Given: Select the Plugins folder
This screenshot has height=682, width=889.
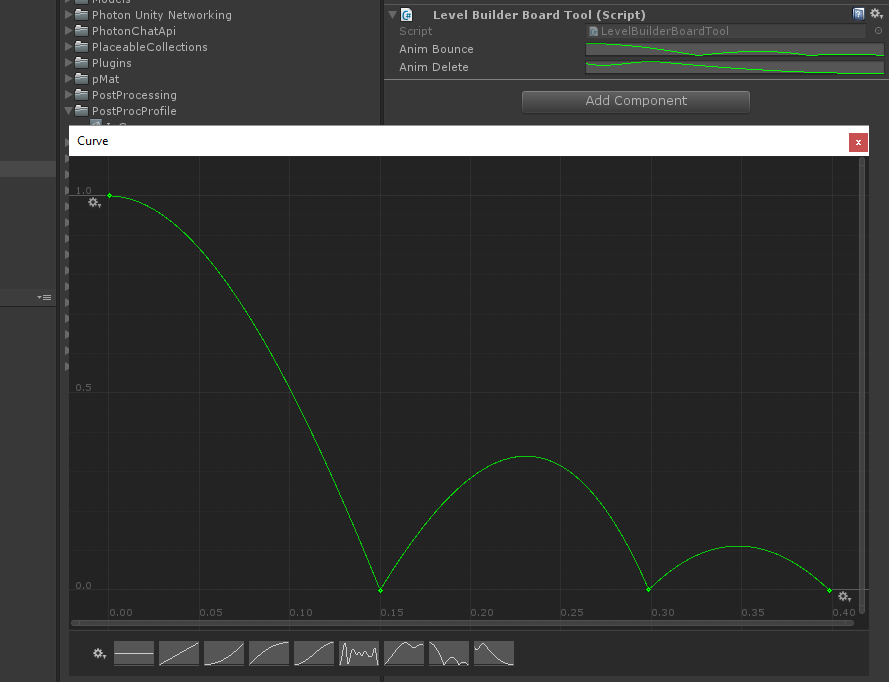Looking at the screenshot, I should click(x=111, y=63).
